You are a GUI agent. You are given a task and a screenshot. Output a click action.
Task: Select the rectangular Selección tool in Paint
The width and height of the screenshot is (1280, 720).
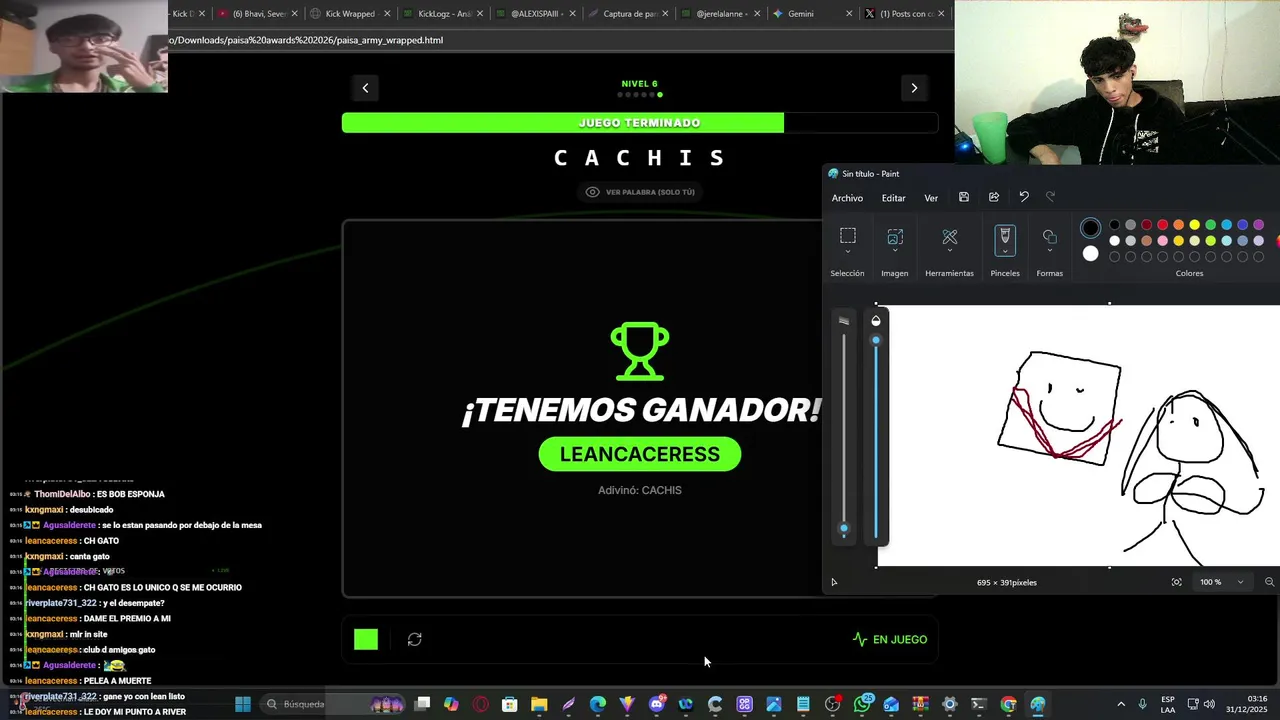click(847, 236)
